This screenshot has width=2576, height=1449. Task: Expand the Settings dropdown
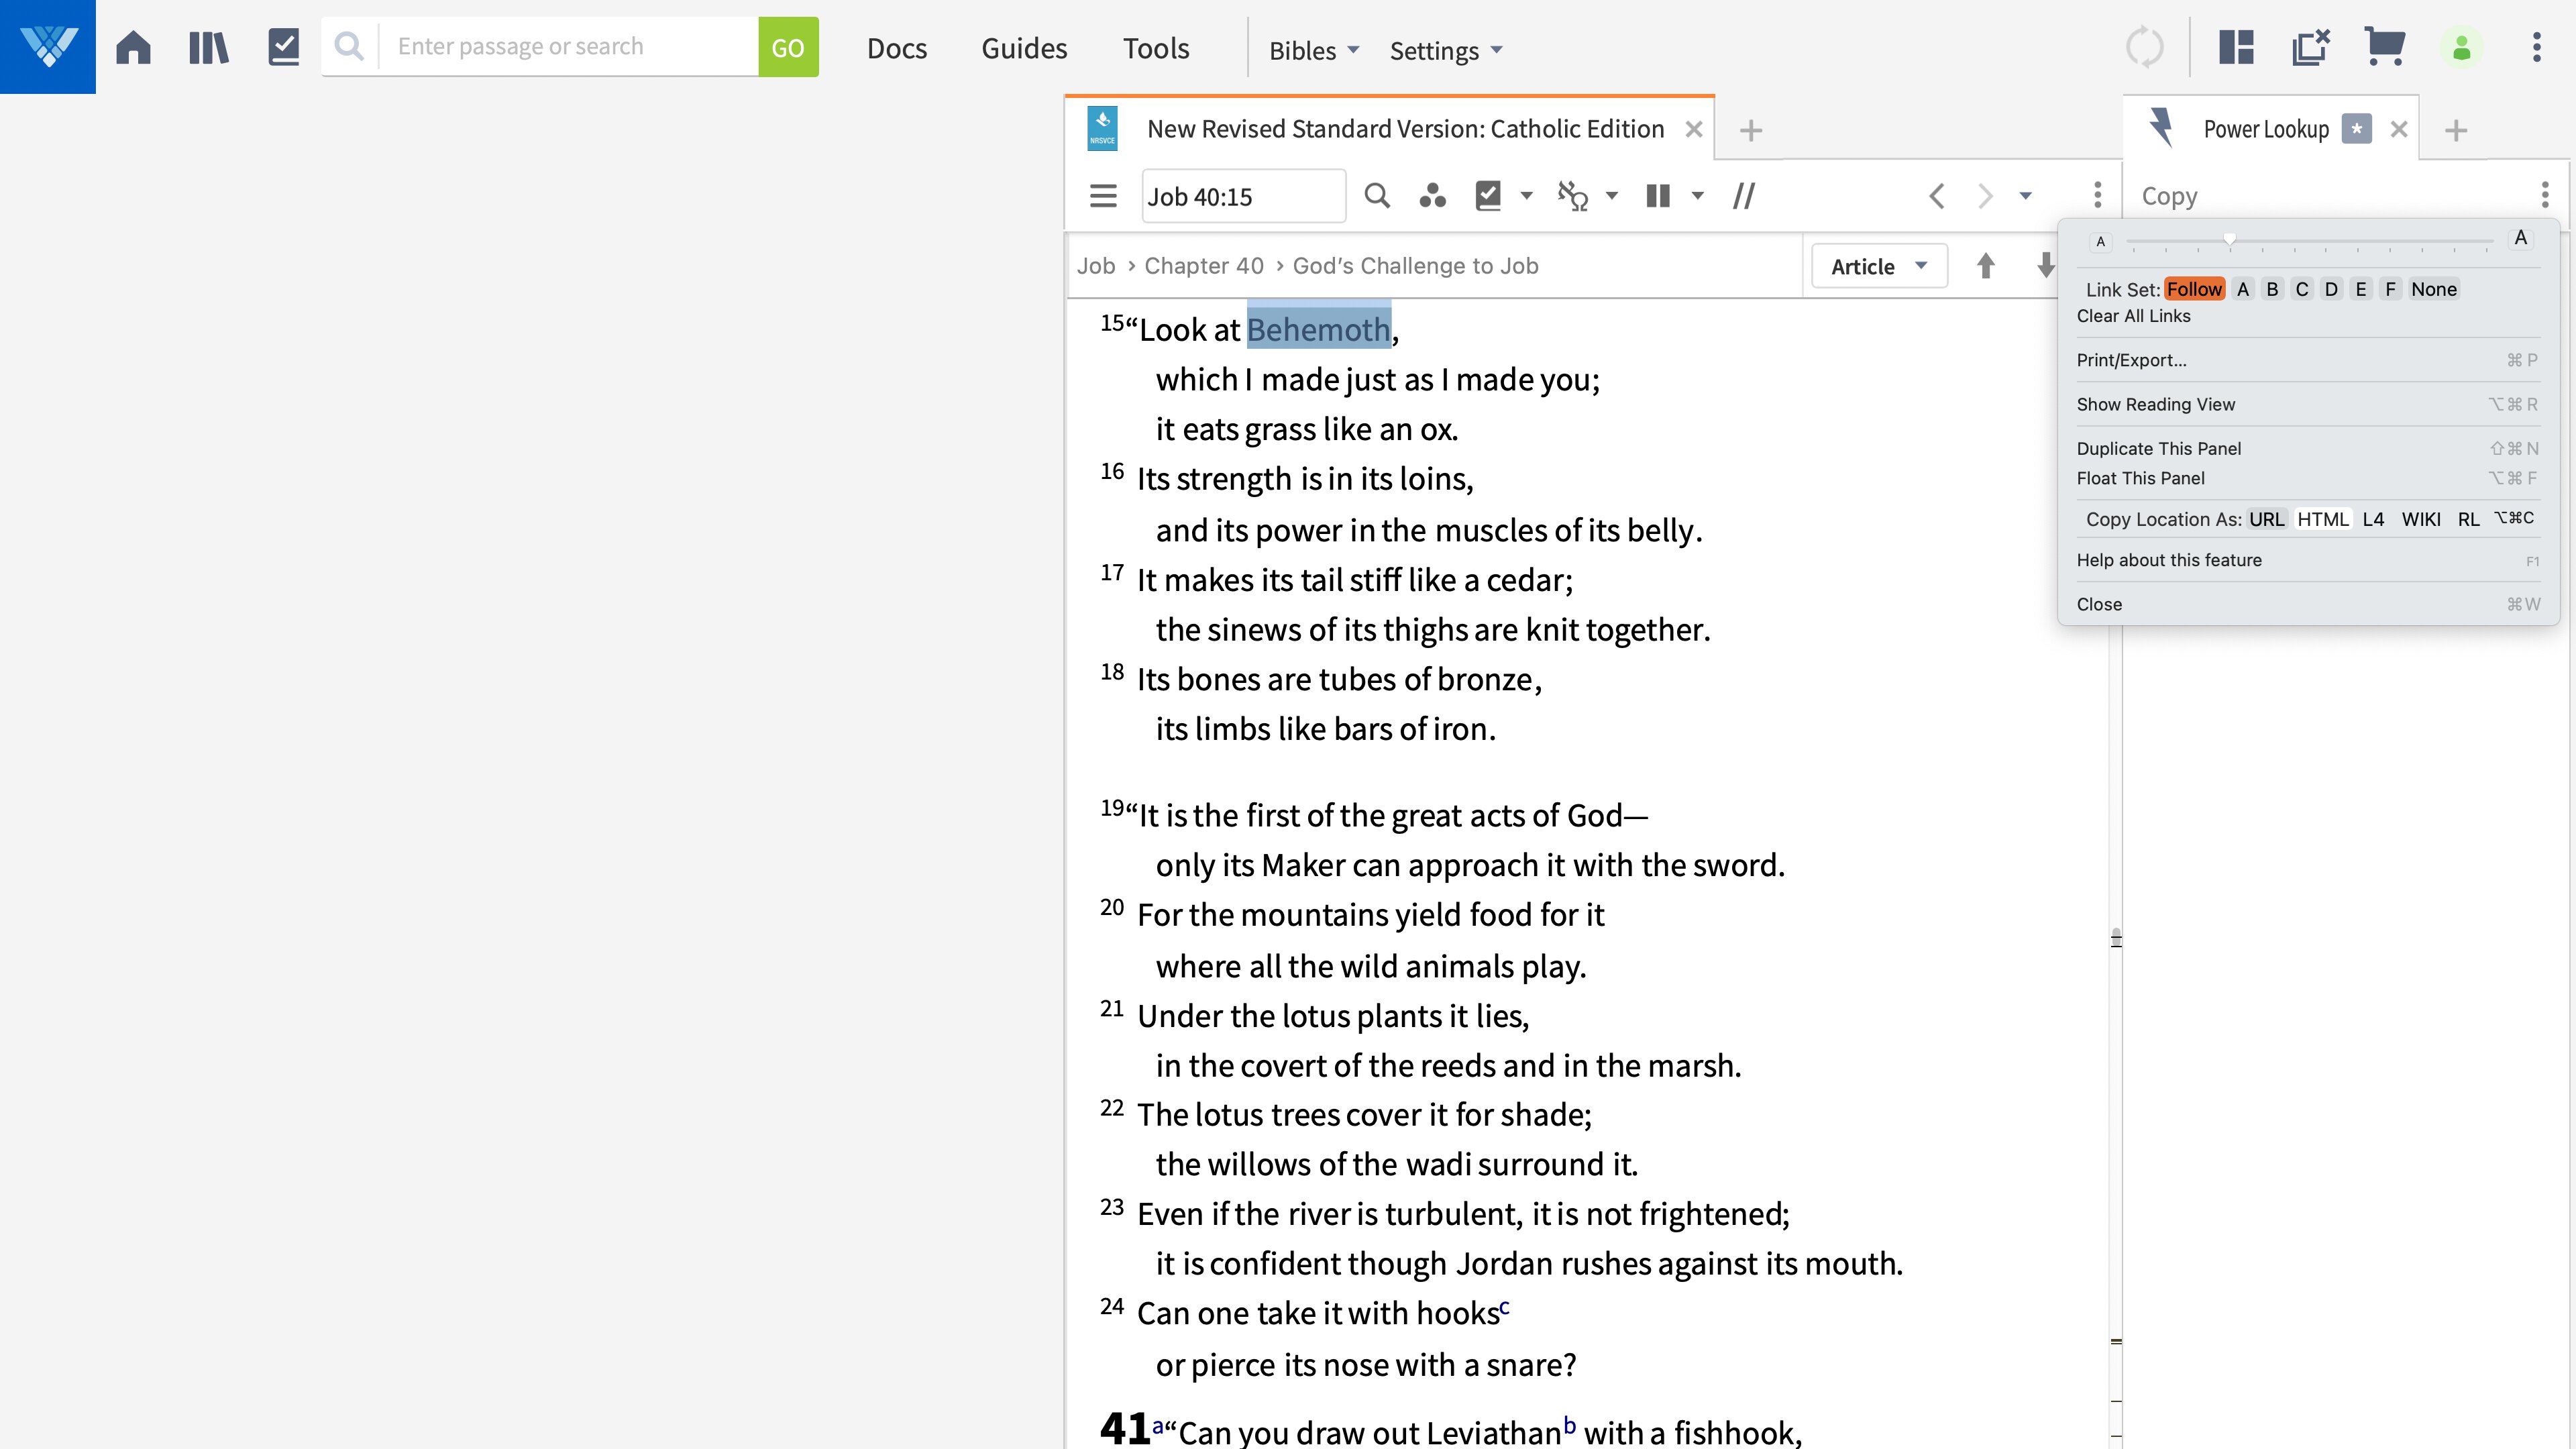pyautogui.click(x=1446, y=50)
